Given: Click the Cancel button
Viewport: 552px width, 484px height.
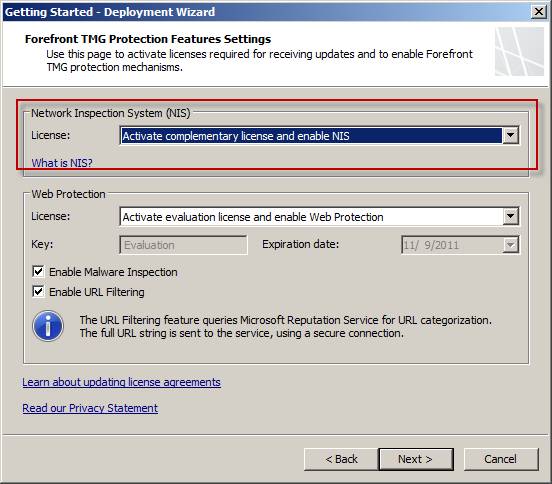Looking at the screenshot, I should point(501,459).
